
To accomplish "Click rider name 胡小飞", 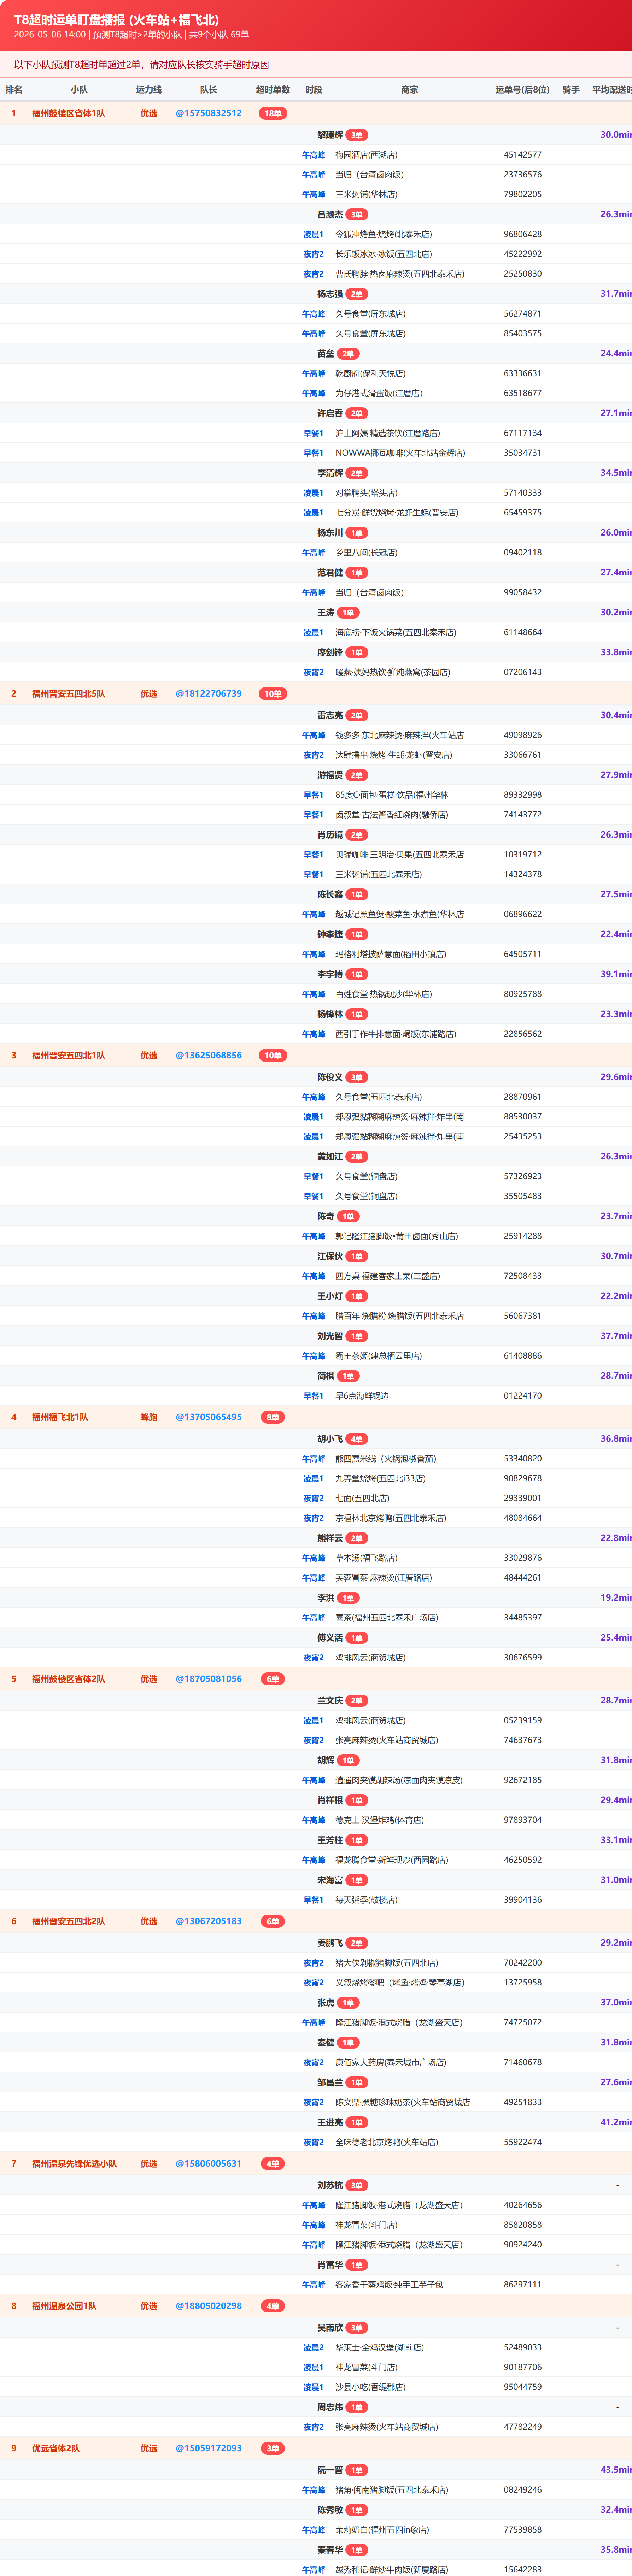I will pyautogui.click(x=330, y=1439).
